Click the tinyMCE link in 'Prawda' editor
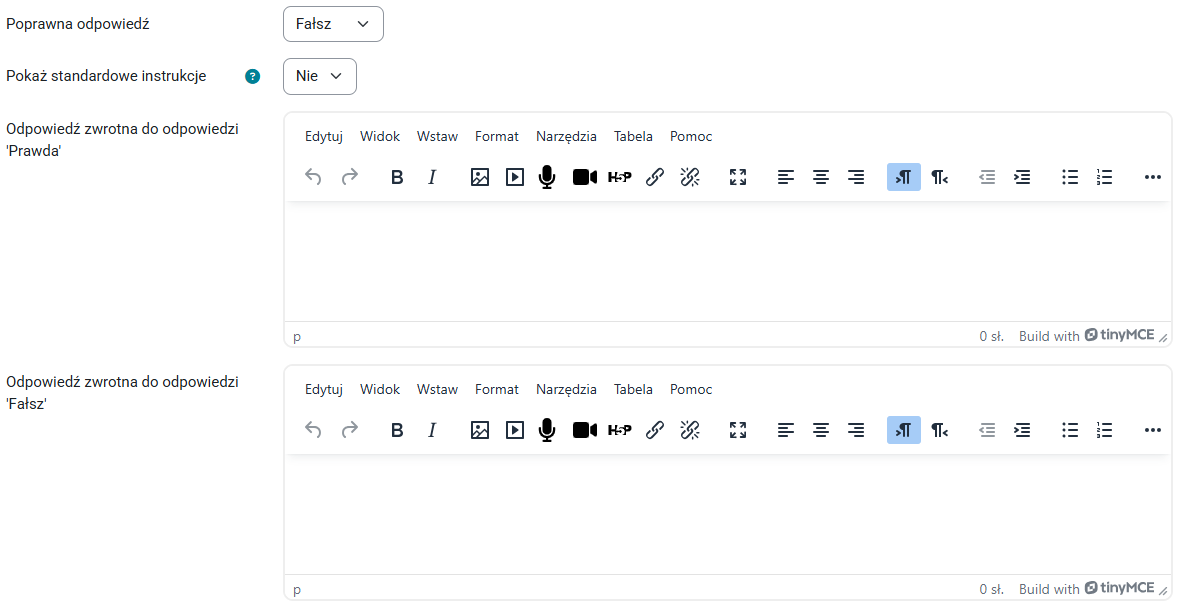1182x610 pixels. coord(1119,336)
